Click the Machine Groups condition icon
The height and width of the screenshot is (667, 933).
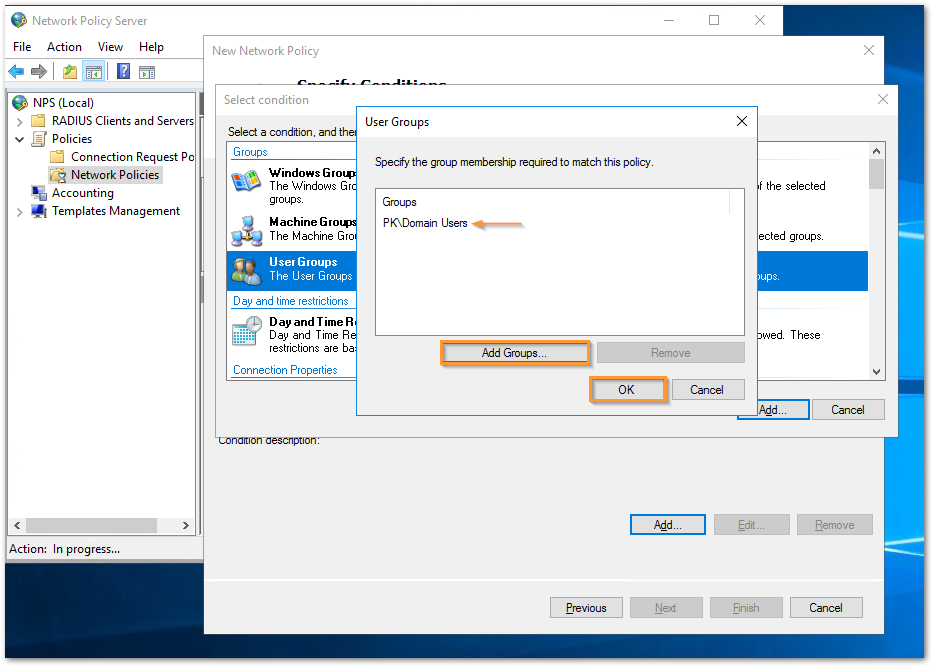pos(246,229)
